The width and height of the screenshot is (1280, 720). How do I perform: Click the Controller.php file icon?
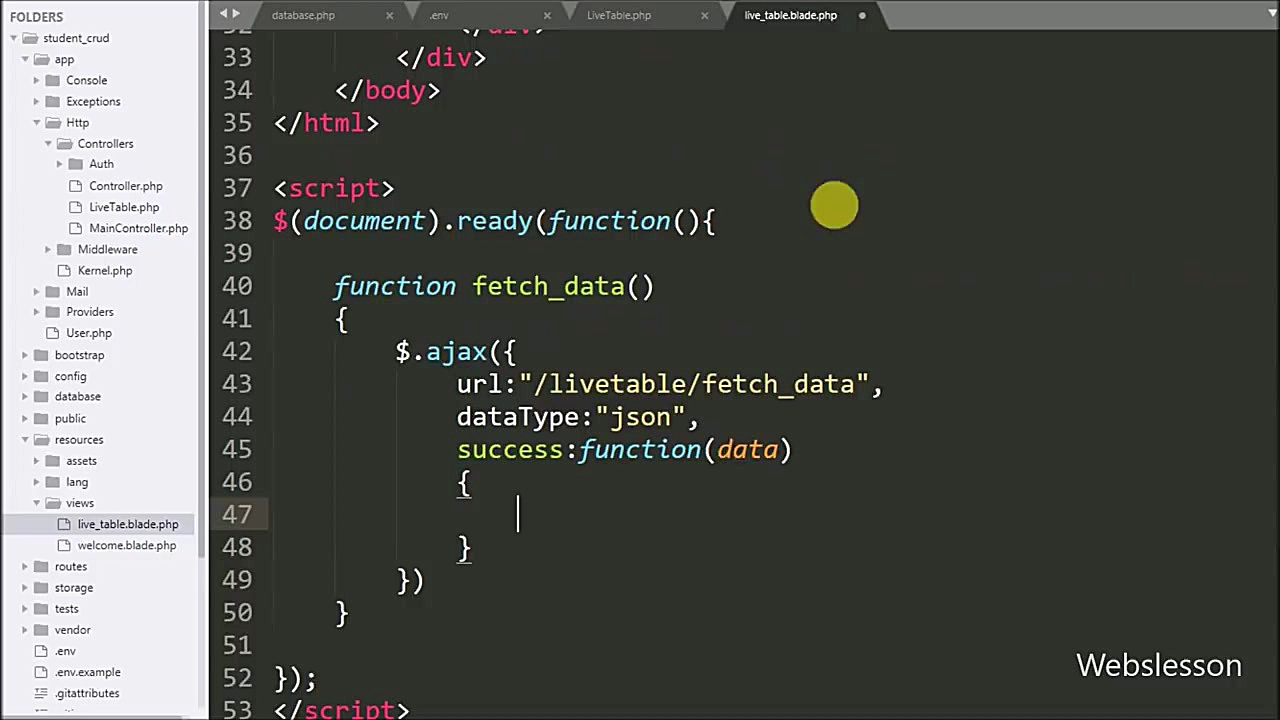[76, 186]
